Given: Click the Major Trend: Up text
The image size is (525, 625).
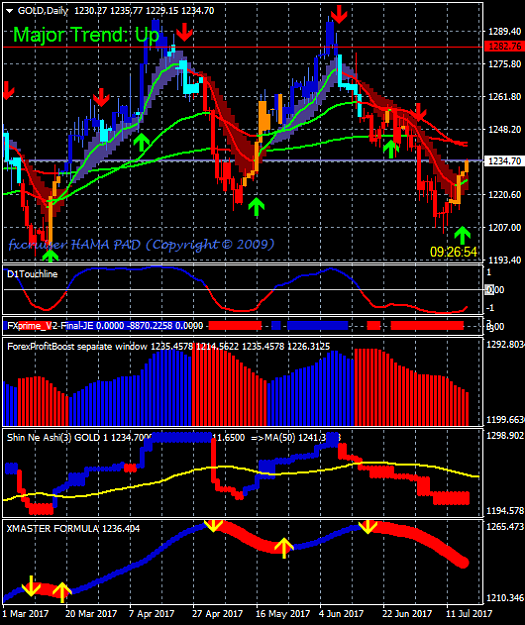Looking at the screenshot, I should click(86, 35).
